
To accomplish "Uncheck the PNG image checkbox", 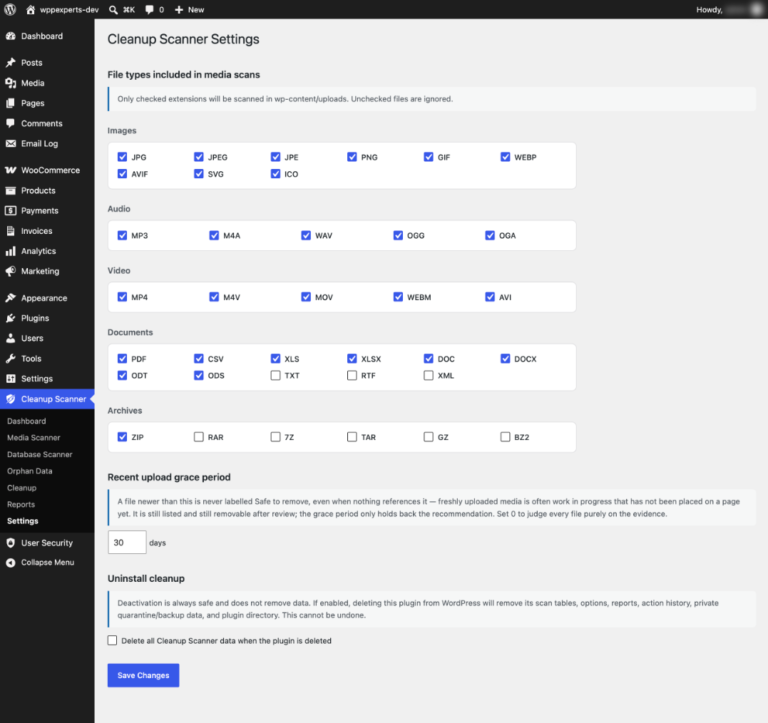I will [352, 157].
